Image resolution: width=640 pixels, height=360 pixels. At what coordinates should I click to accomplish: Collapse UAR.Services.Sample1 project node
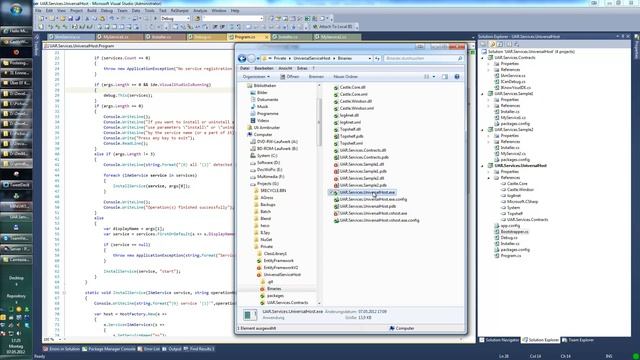482,94
